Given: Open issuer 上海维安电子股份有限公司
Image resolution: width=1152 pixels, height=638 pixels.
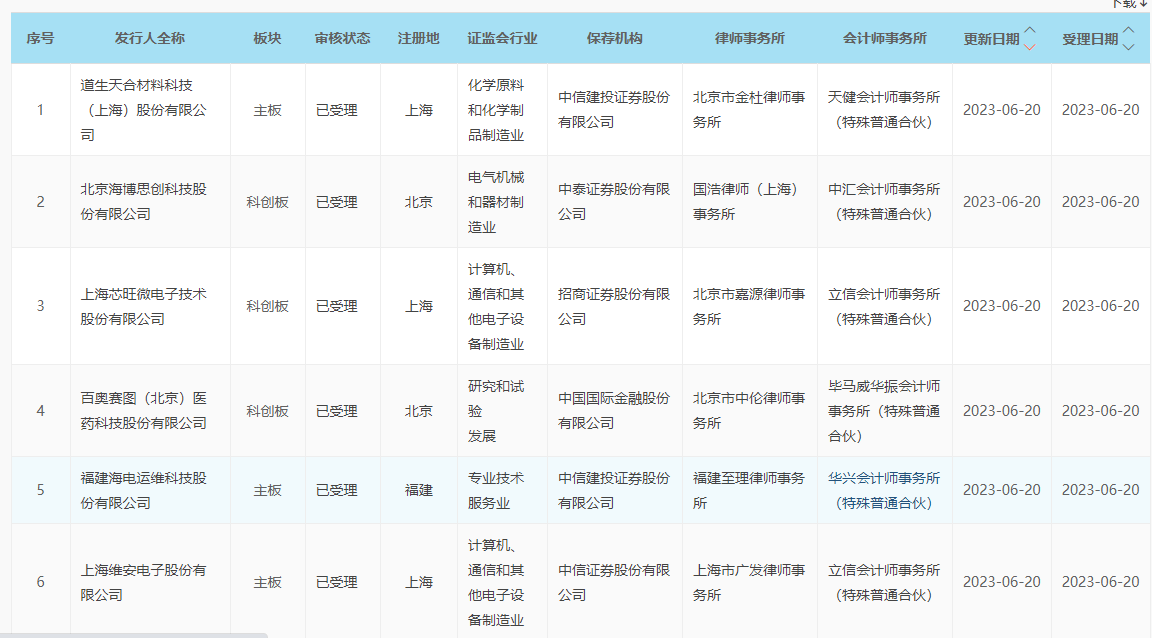Looking at the screenshot, I should [x=144, y=582].
